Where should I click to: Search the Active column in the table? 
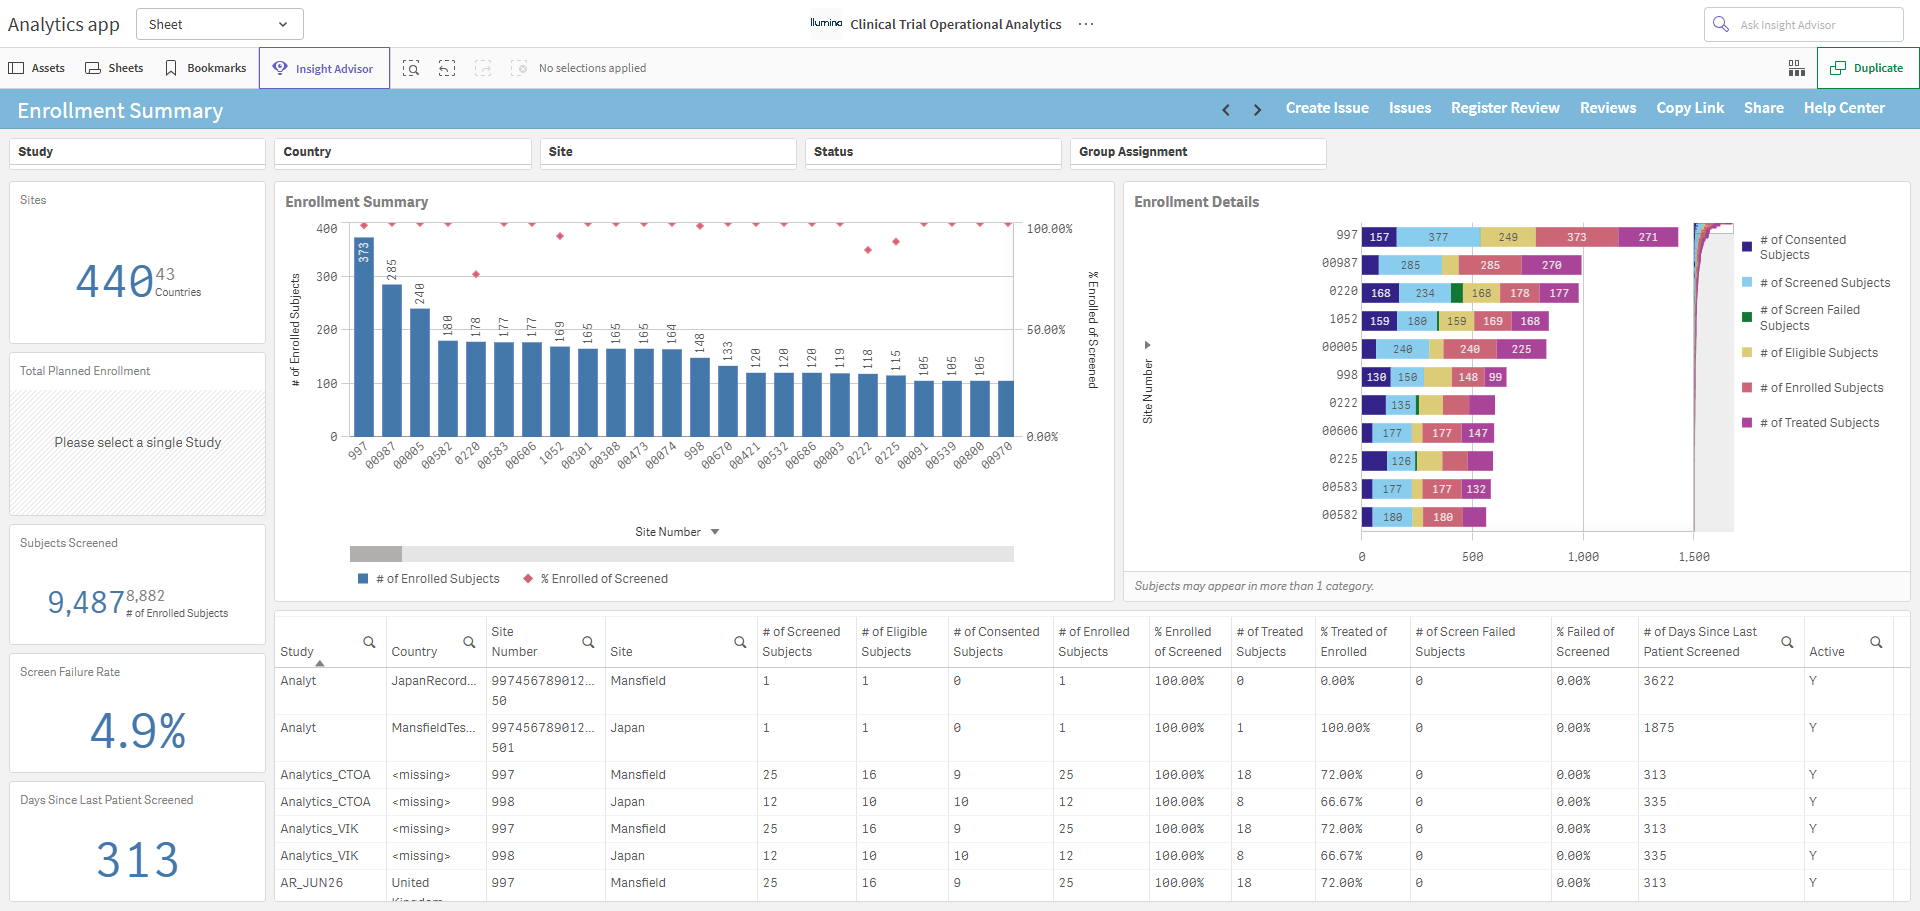(1876, 642)
